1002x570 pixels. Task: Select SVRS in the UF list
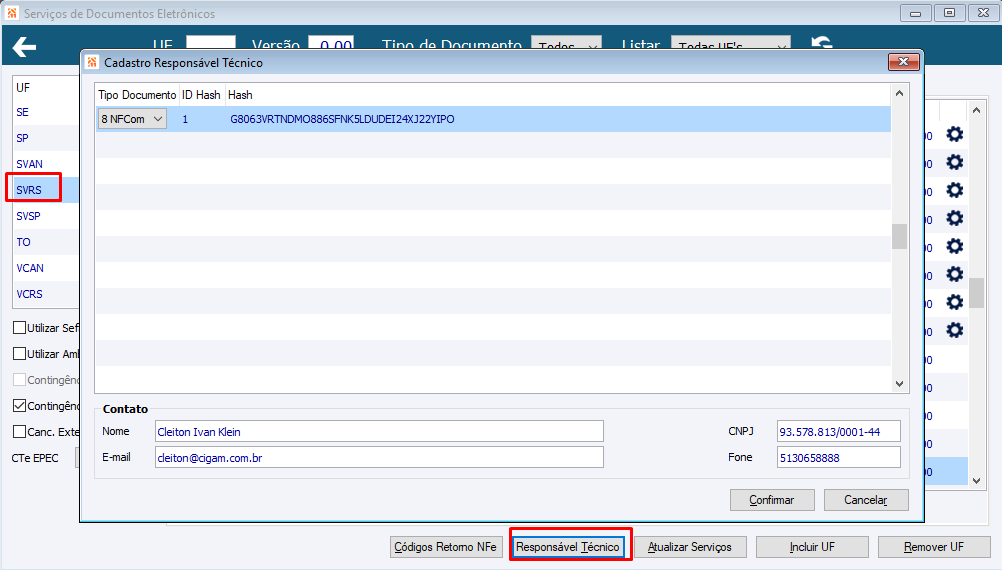(x=29, y=190)
